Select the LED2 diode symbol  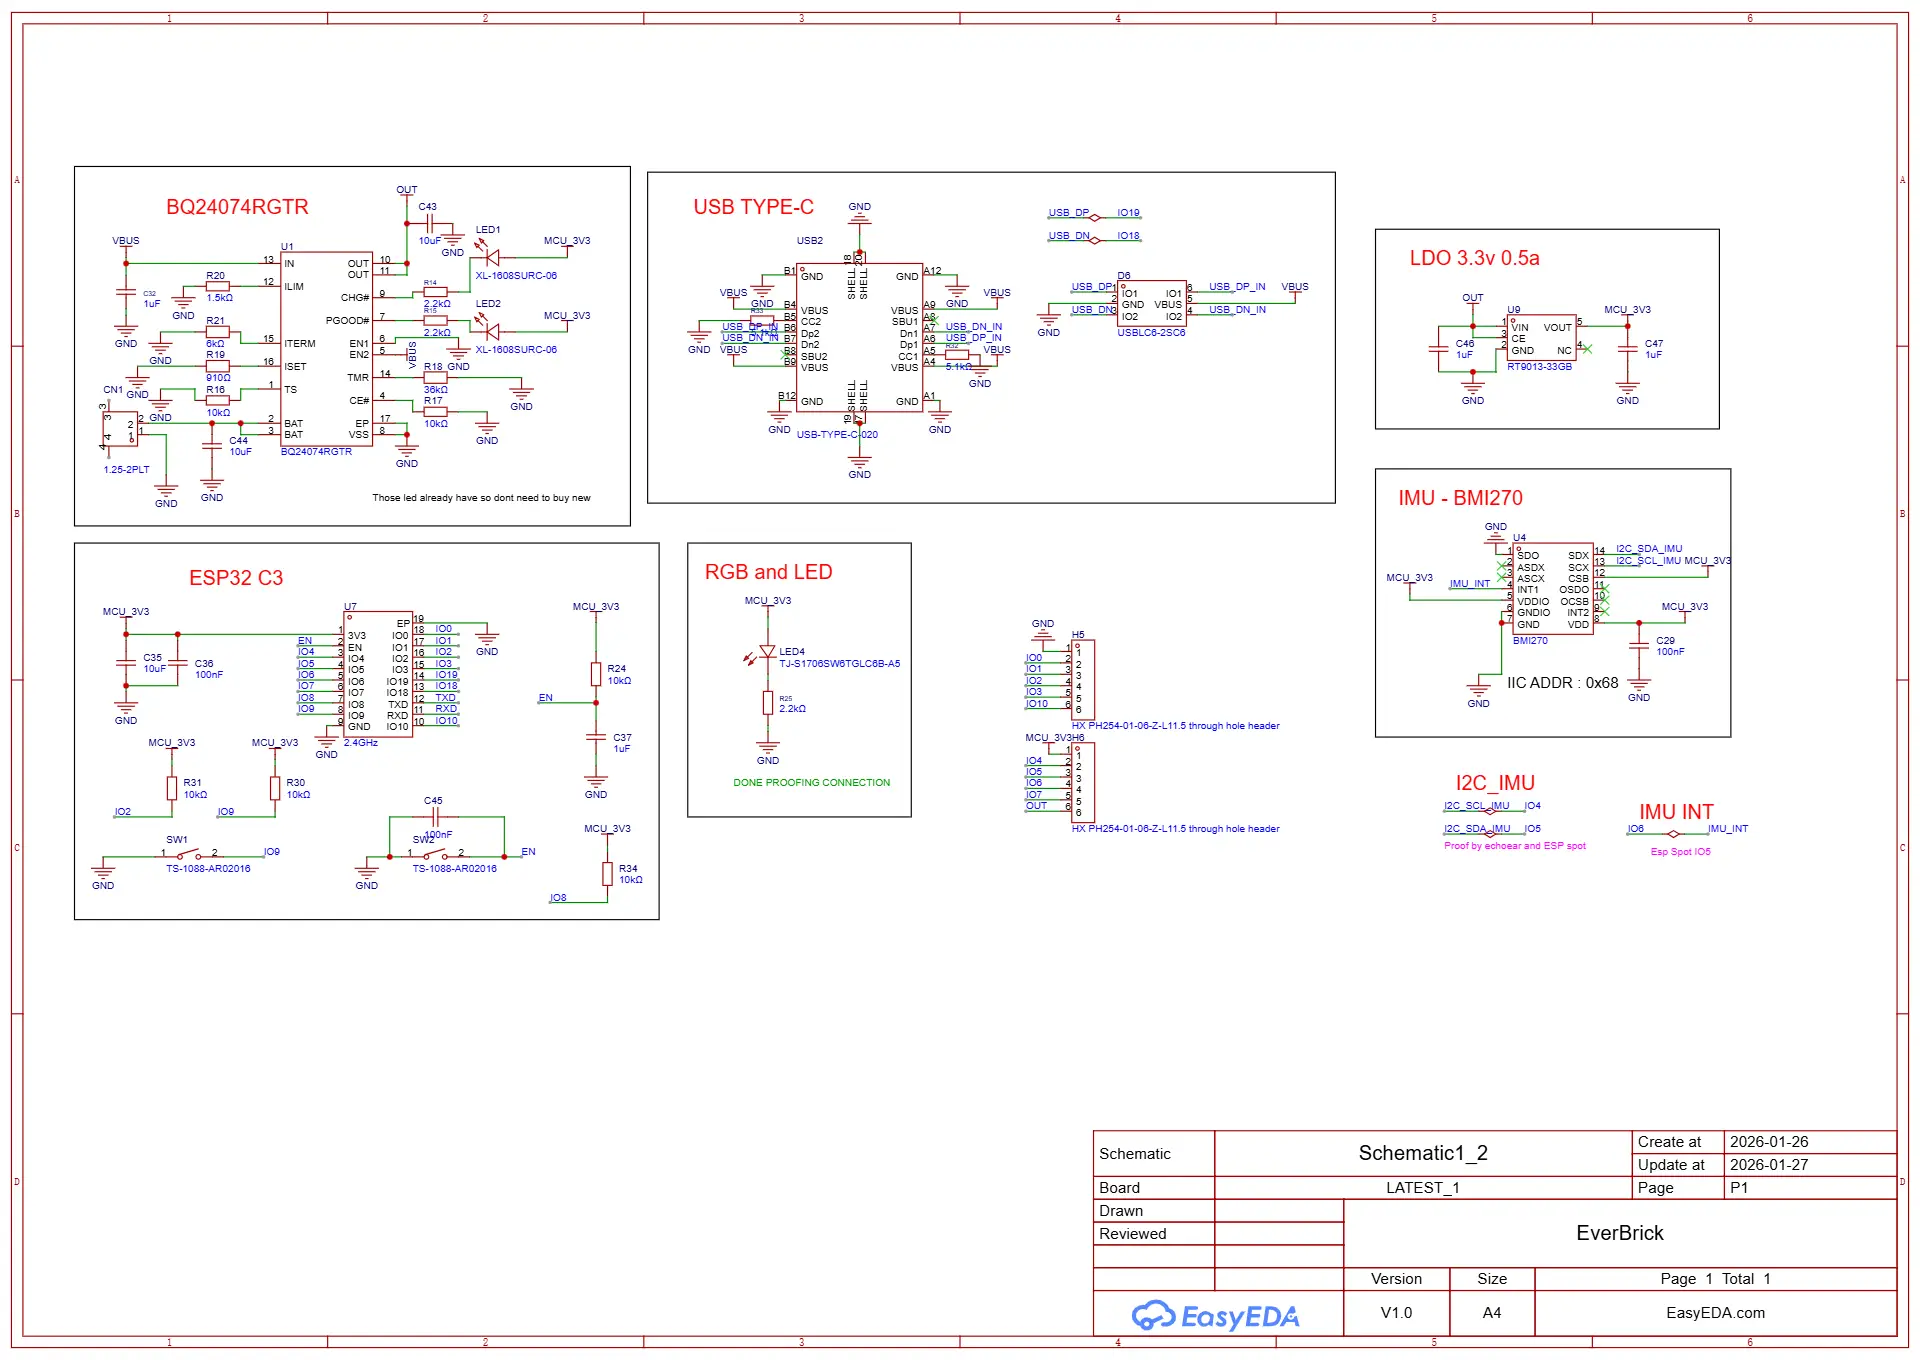pyautogui.click(x=491, y=331)
